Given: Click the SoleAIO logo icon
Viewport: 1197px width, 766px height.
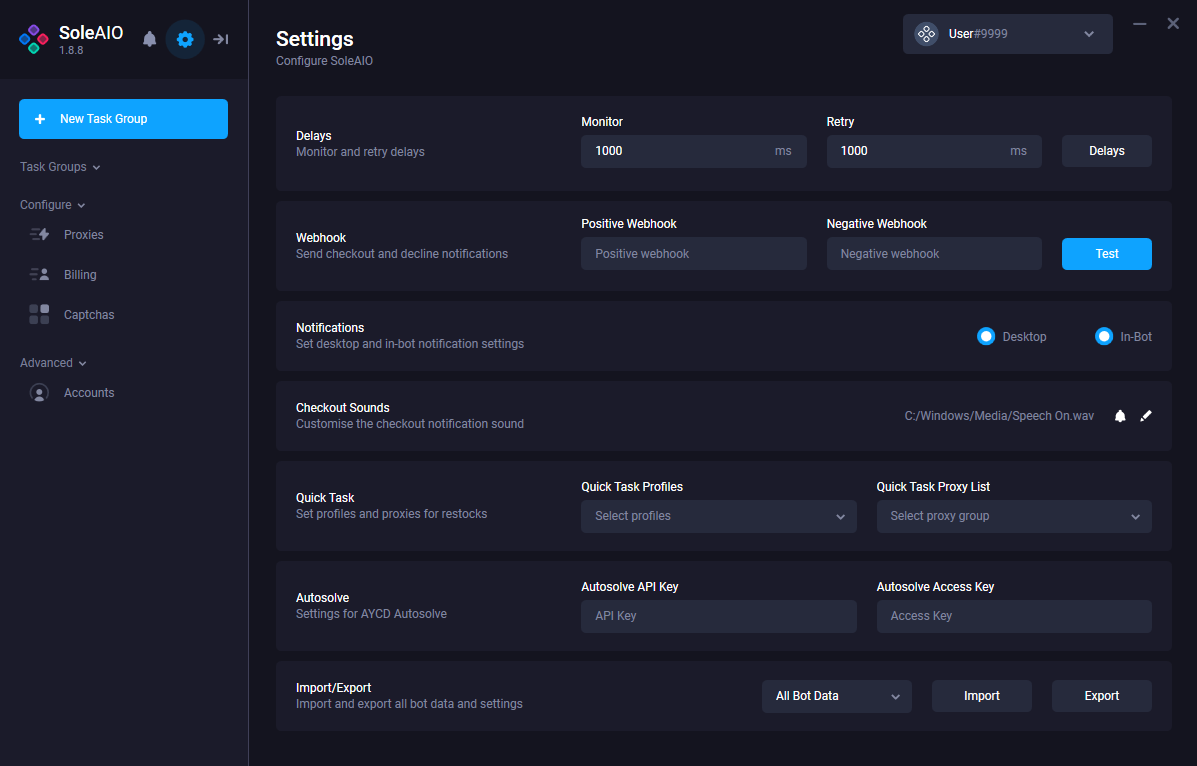Looking at the screenshot, I should tap(34, 39).
